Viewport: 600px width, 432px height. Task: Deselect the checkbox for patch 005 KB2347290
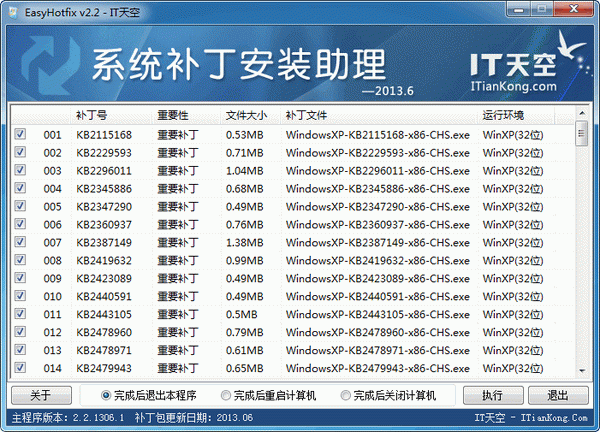20,206
